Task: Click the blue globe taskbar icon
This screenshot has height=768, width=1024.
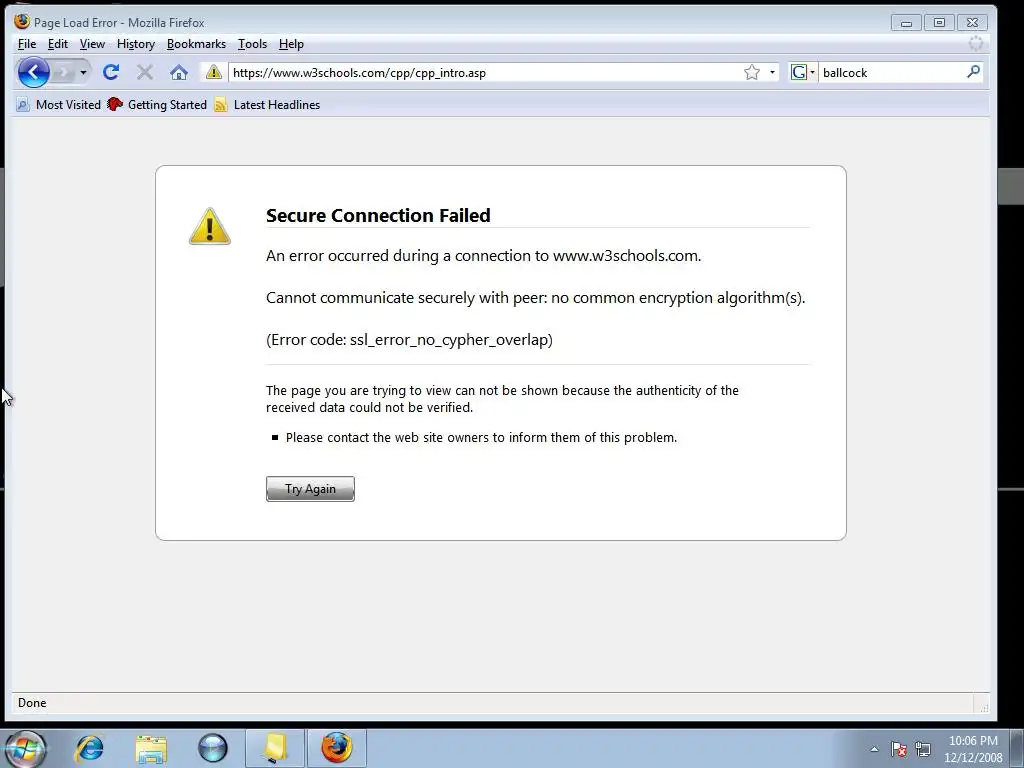Action: tap(213, 748)
